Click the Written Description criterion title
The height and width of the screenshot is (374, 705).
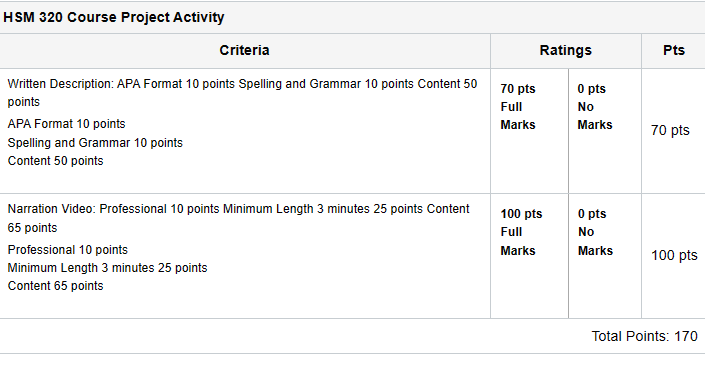coord(242,93)
